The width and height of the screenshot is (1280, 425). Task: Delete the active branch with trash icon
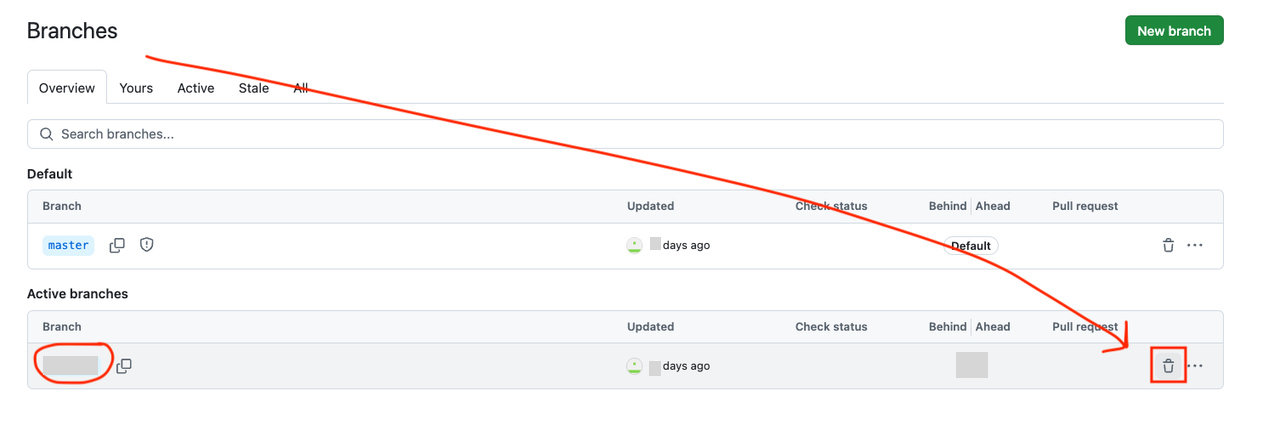pyautogui.click(x=1168, y=366)
